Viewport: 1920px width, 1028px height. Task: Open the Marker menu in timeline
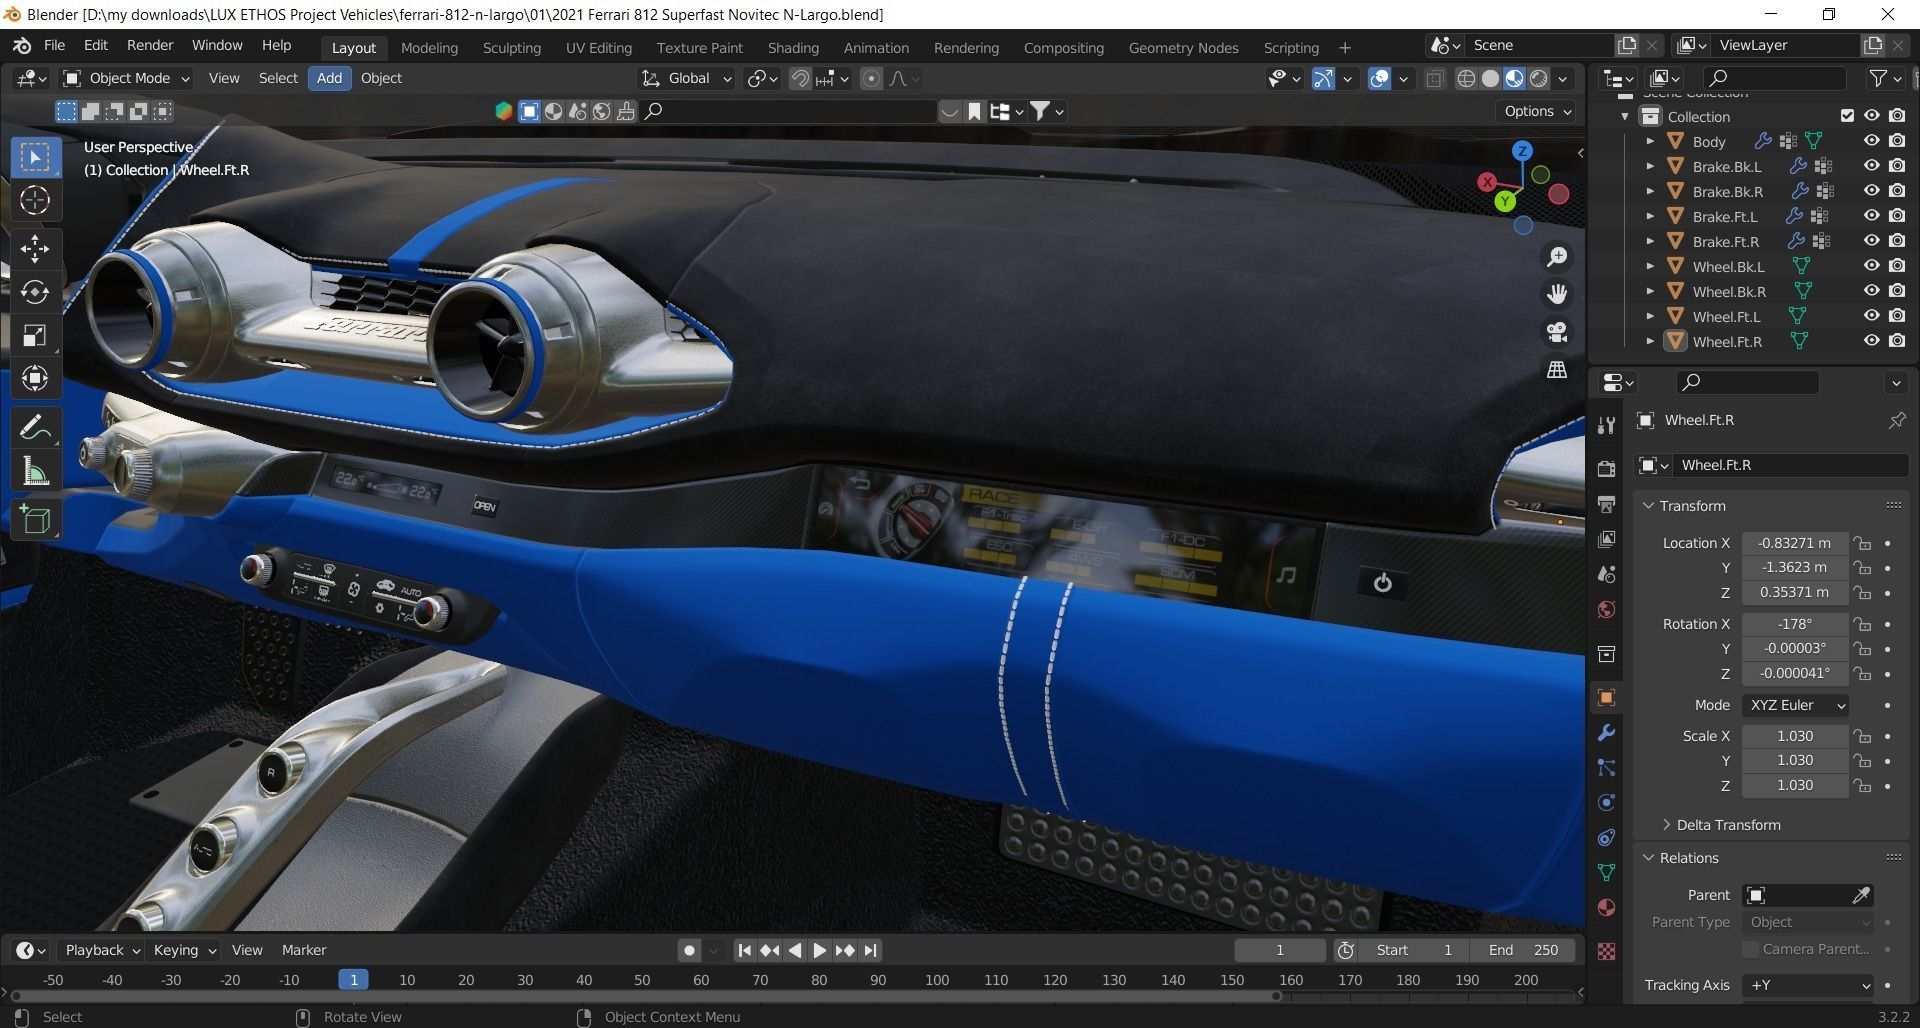click(x=304, y=950)
